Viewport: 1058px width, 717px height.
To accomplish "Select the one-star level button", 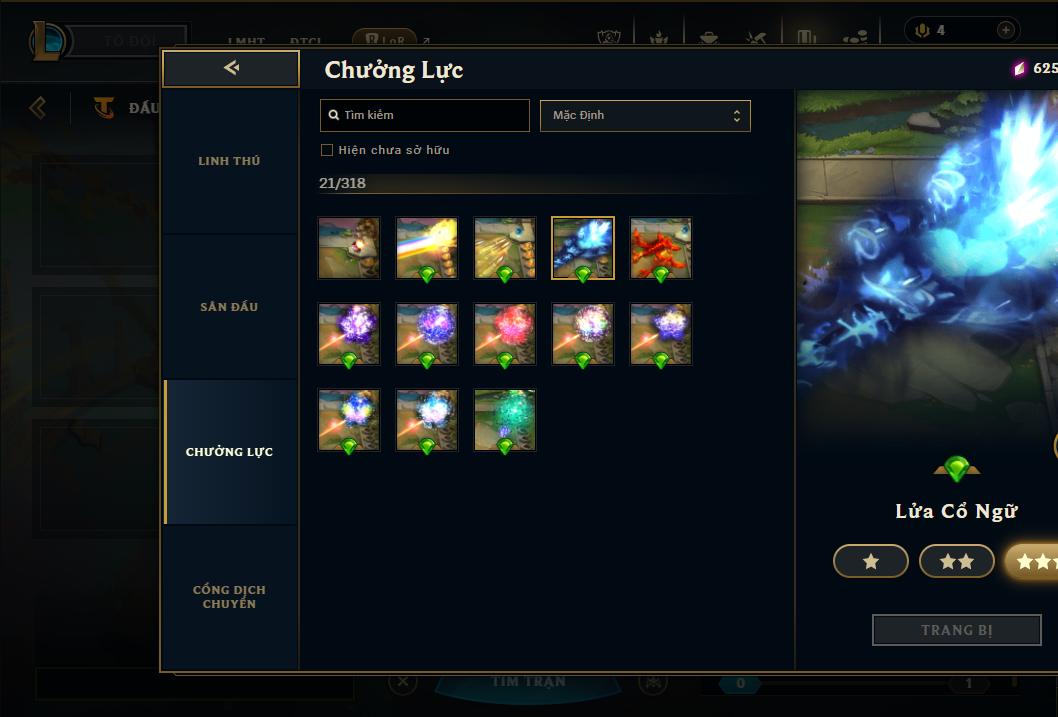I will pos(870,561).
